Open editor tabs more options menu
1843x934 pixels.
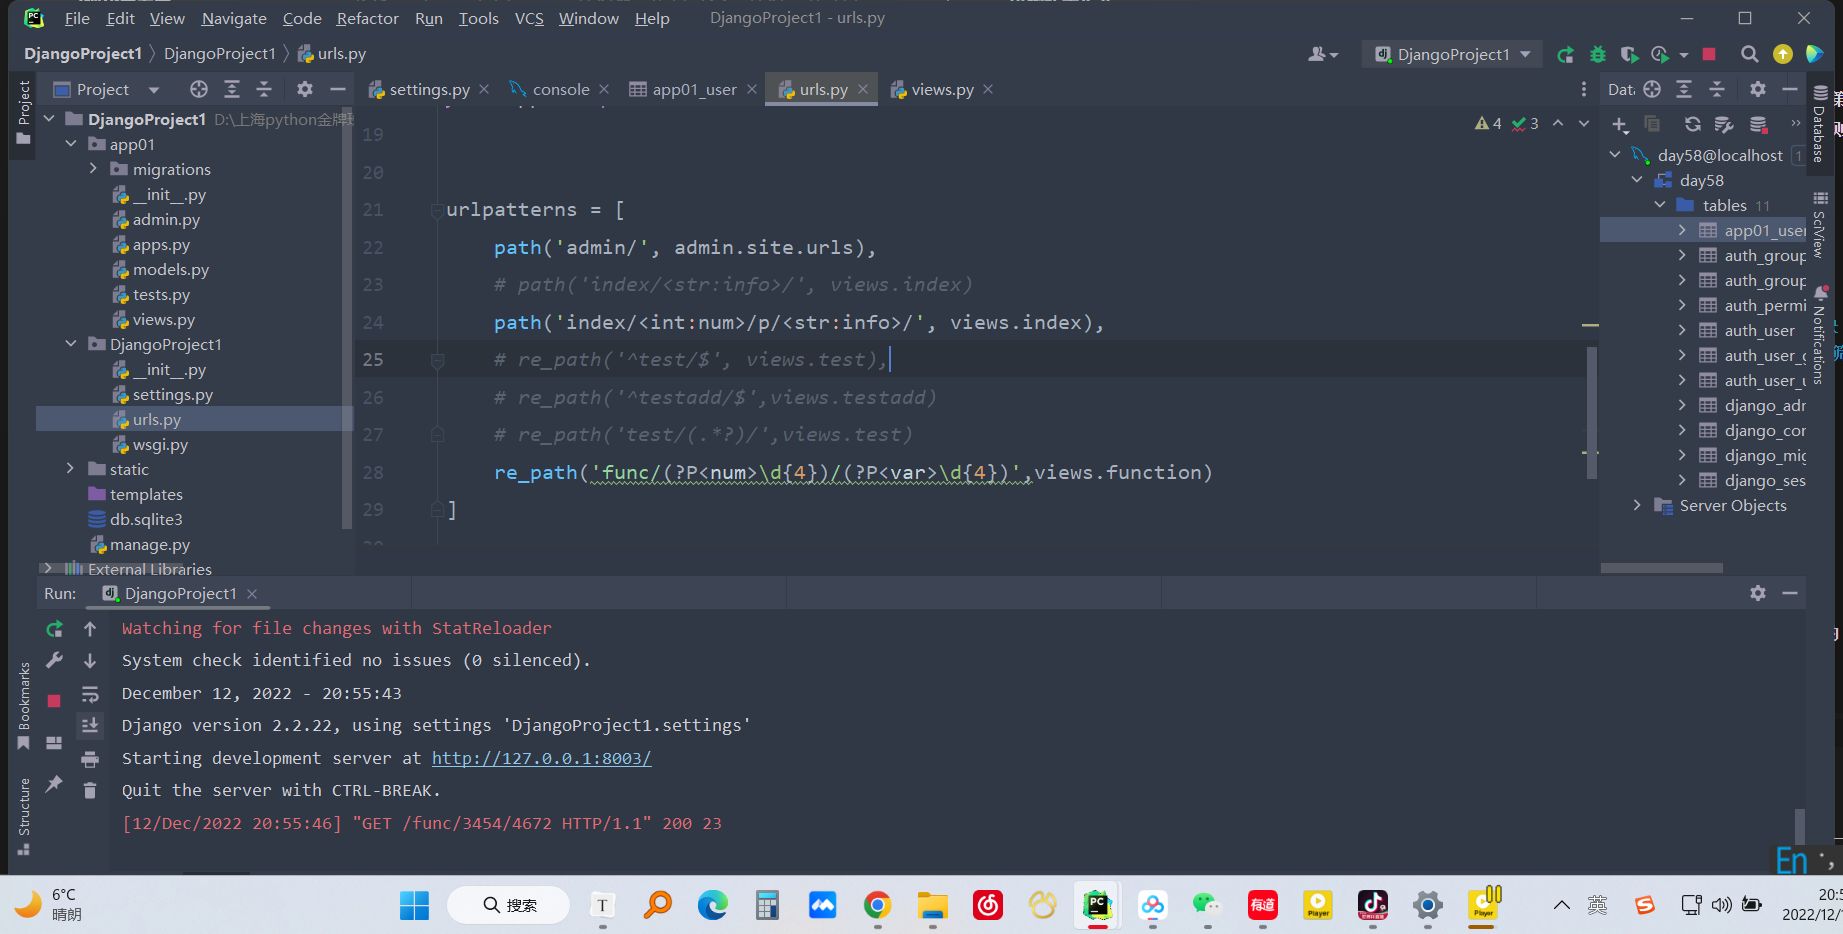(x=1583, y=89)
